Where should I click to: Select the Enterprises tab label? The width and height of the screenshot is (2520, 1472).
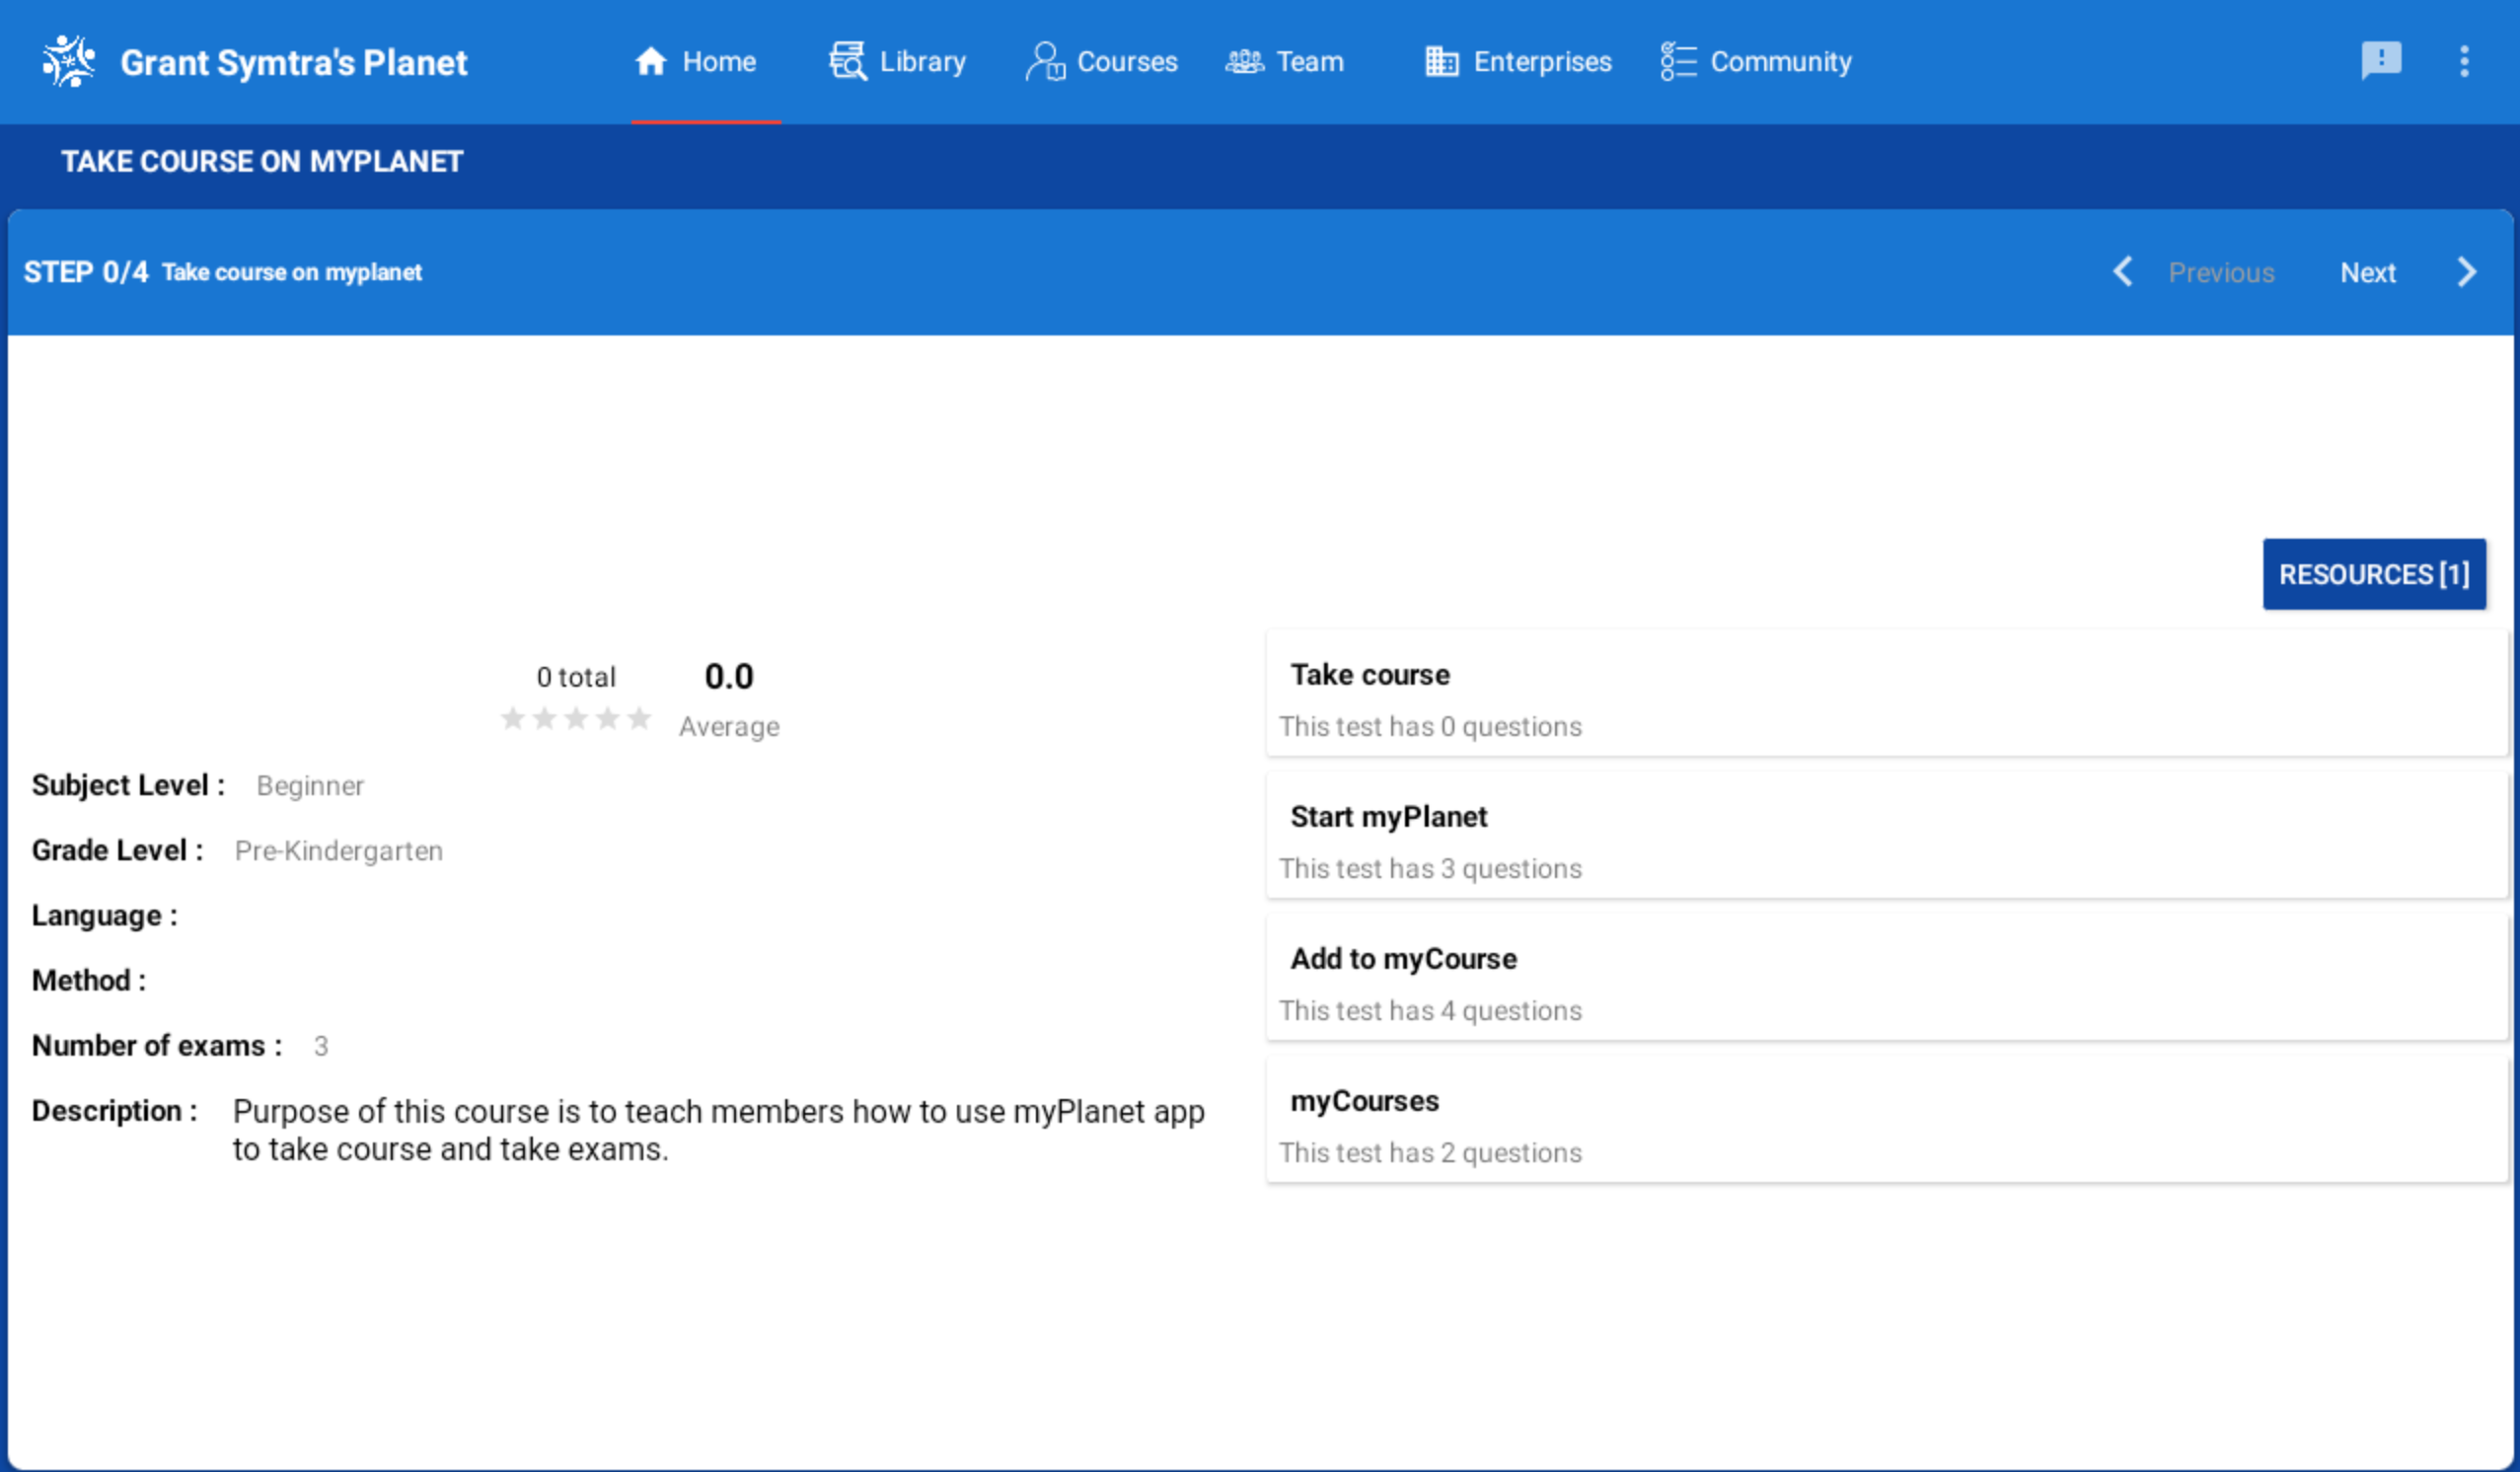click(1542, 62)
